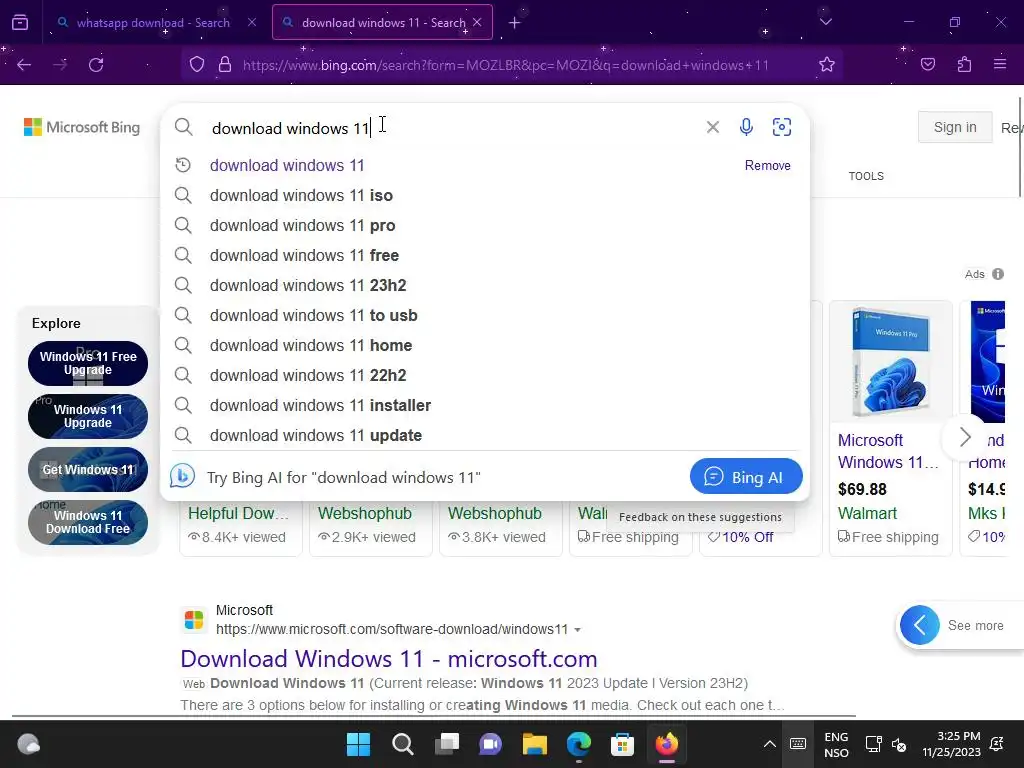Click the page vertical scrollbar
This screenshot has height=768, width=1024.
click(1020, 147)
